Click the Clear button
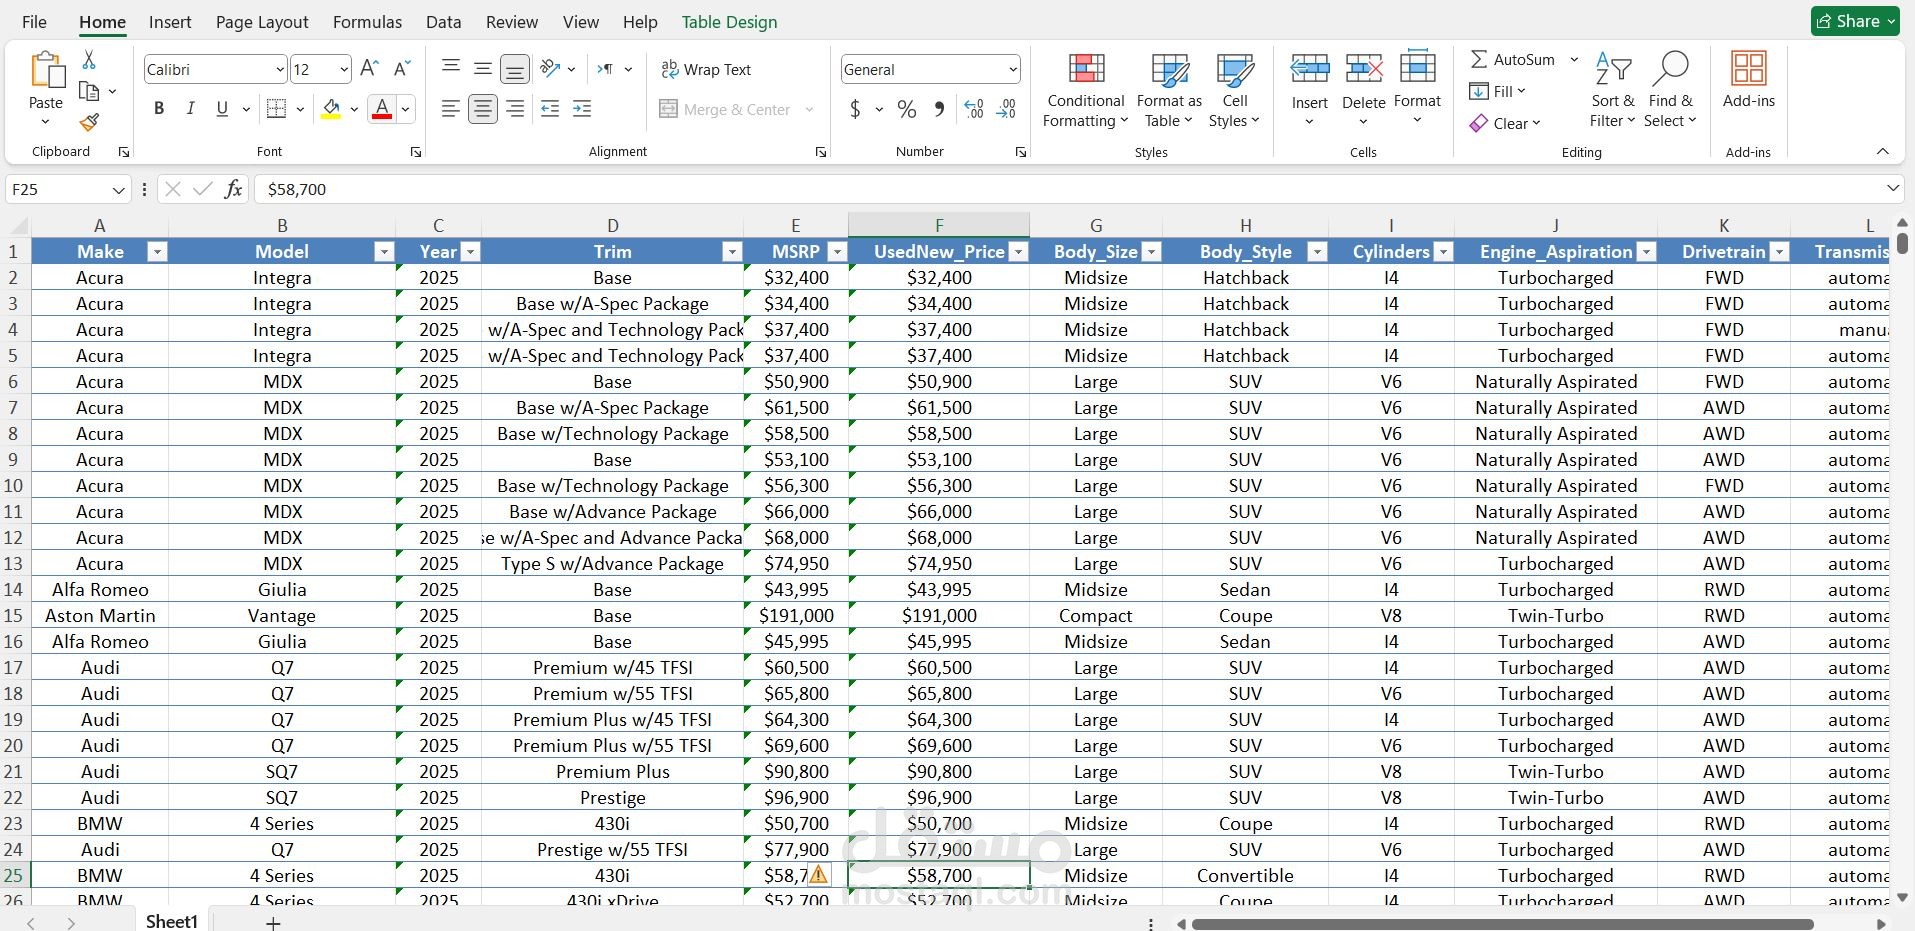The height and width of the screenshot is (931, 1915). (x=1505, y=123)
